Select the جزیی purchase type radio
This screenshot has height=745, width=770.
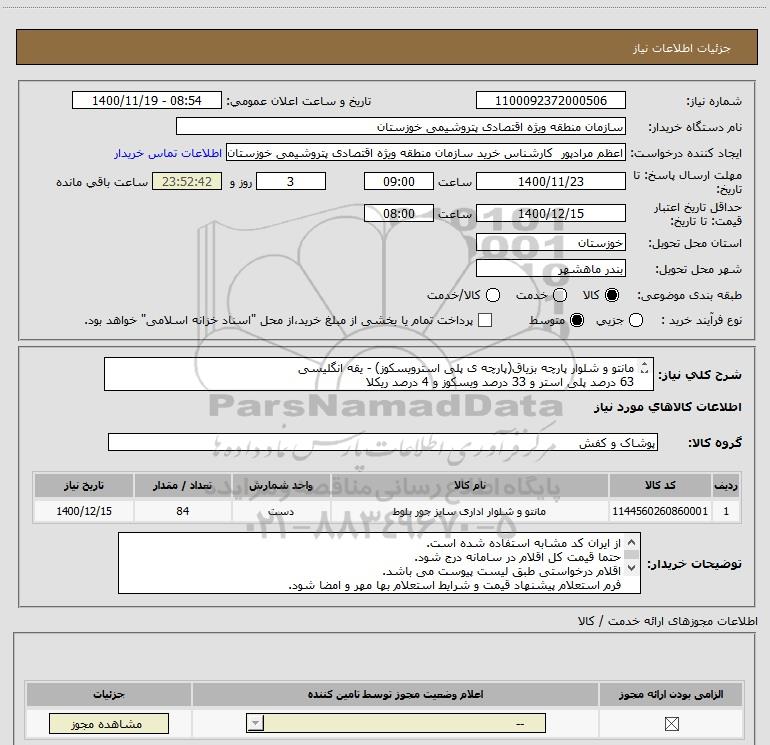pyautogui.click(x=636, y=320)
